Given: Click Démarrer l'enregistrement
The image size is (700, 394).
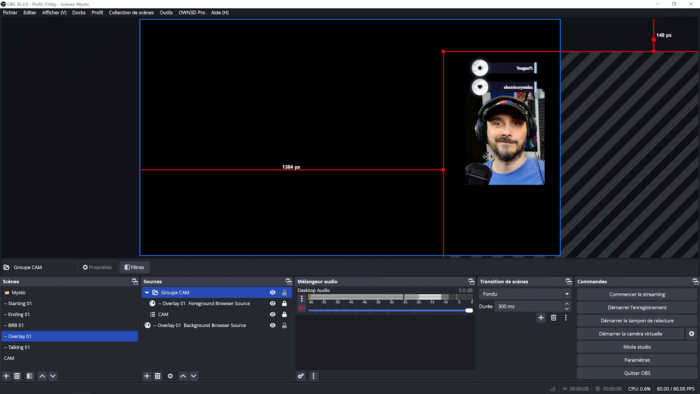Looking at the screenshot, I should pos(637,307).
